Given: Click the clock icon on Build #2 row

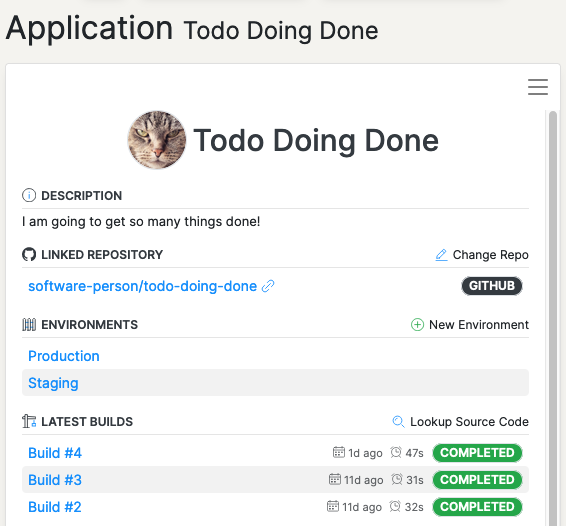Looking at the screenshot, I should (x=395, y=507).
